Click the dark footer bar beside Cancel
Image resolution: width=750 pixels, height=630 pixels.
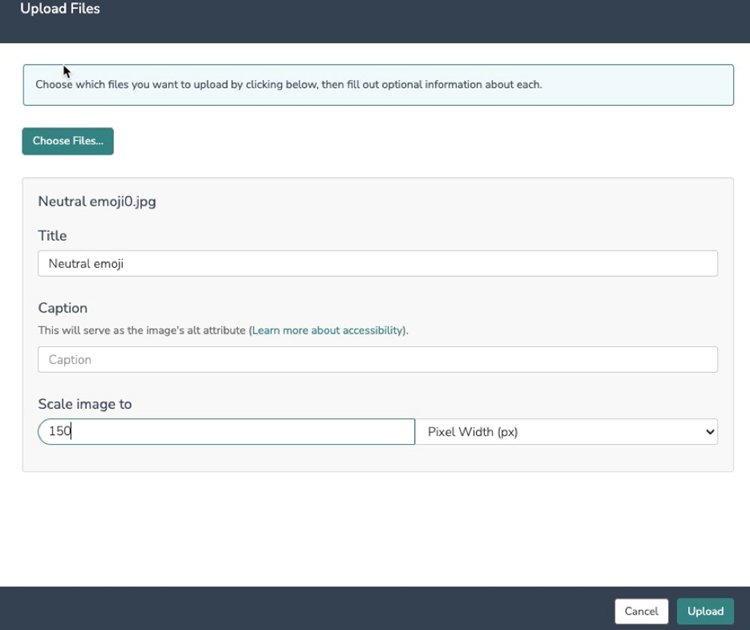(x=300, y=609)
